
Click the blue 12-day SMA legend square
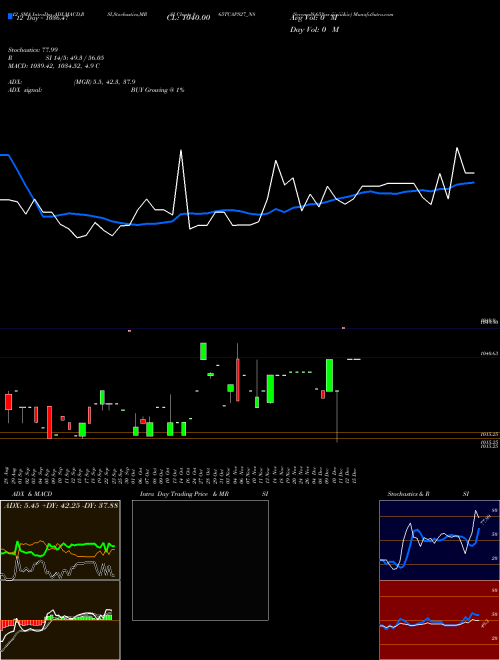pyautogui.click(x=10, y=17)
